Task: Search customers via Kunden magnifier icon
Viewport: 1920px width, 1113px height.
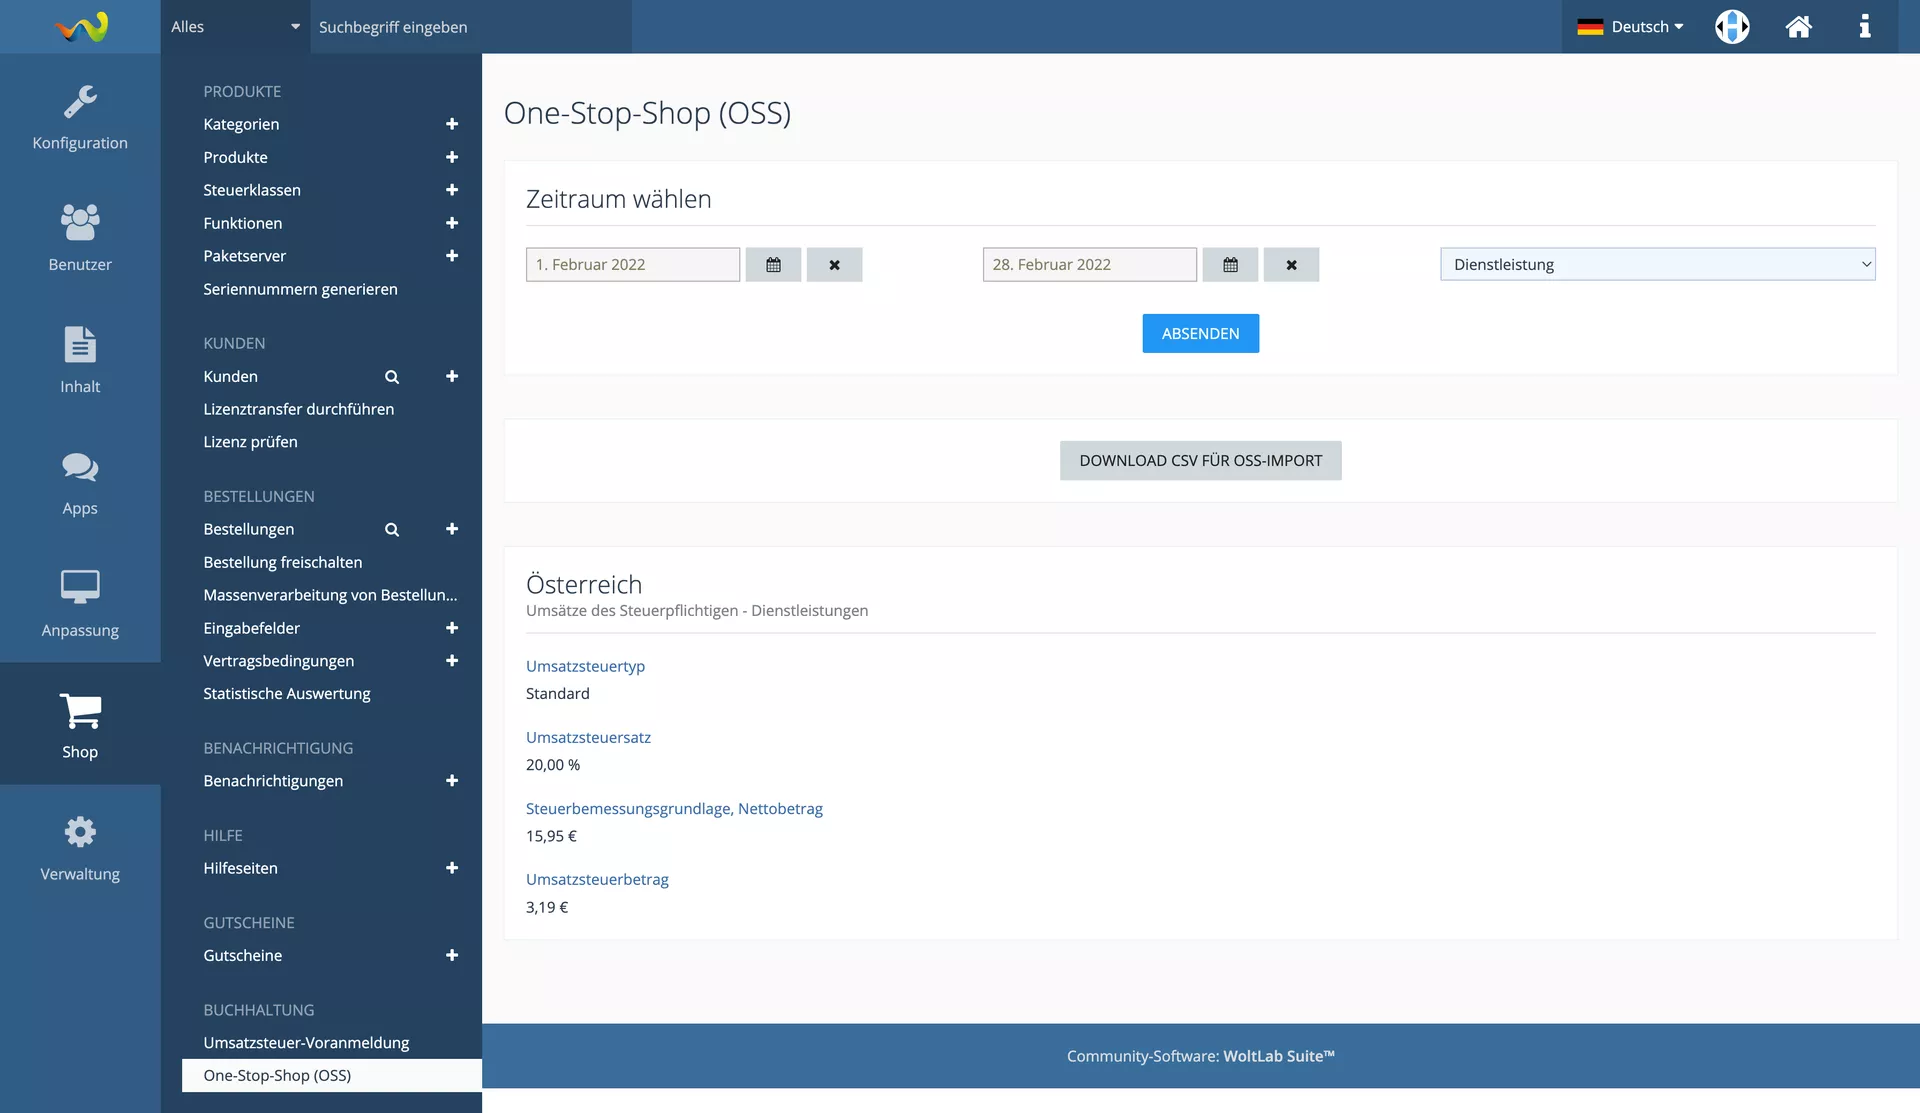Action: (x=392, y=377)
